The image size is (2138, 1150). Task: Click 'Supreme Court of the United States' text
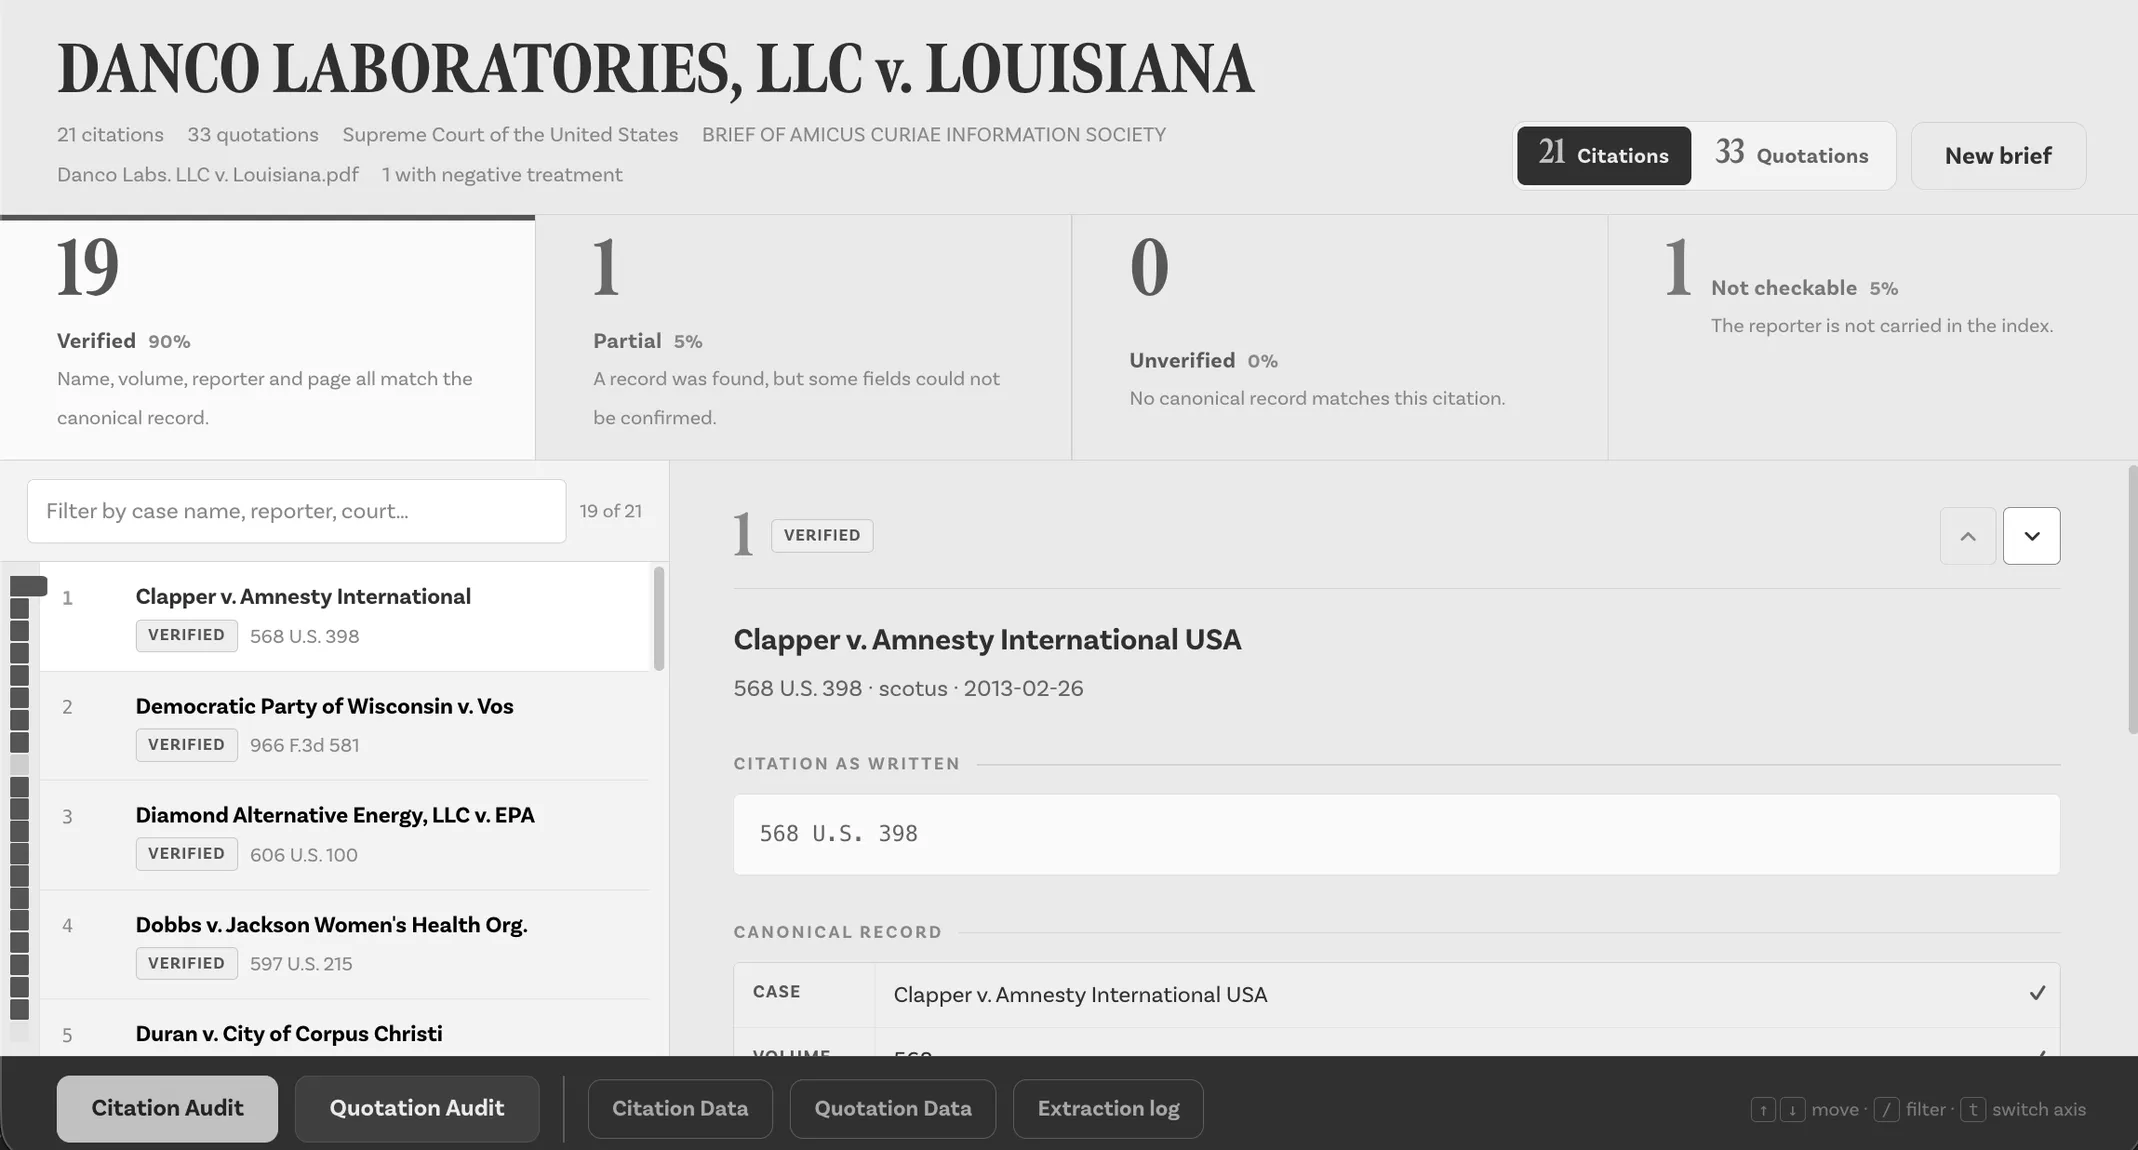(510, 134)
